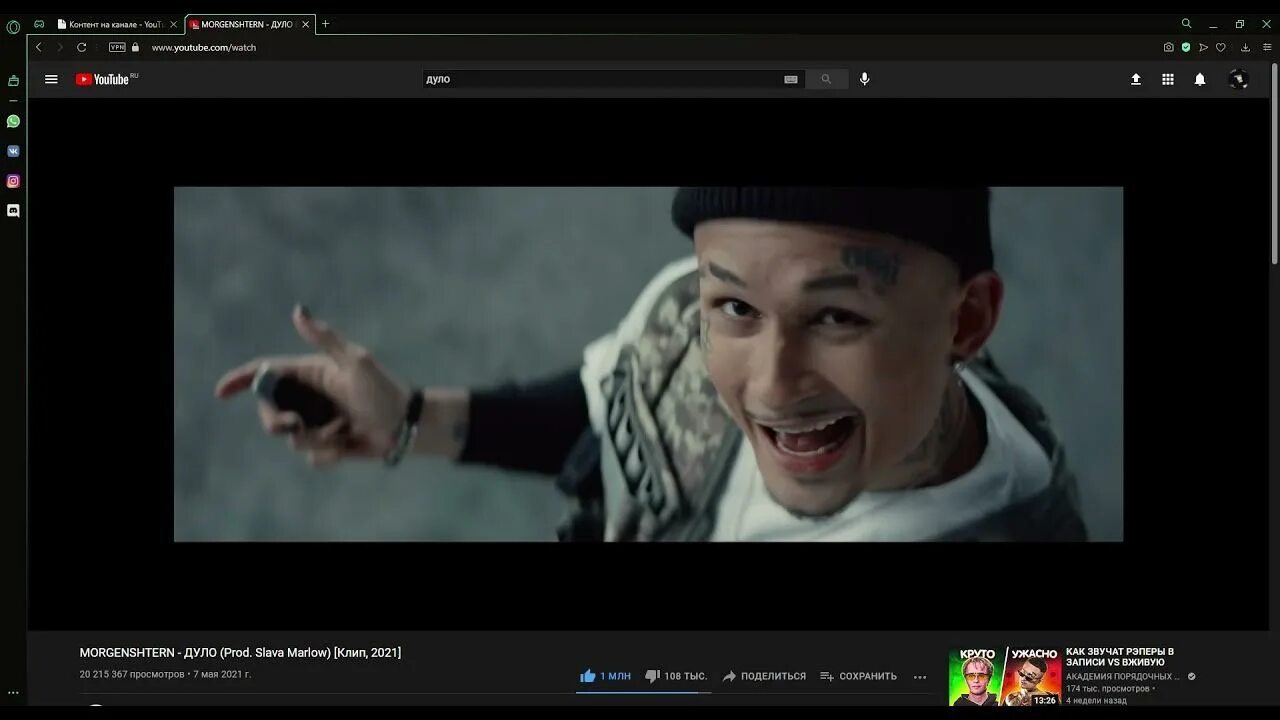Open the browser downloads icon

(1245, 47)
